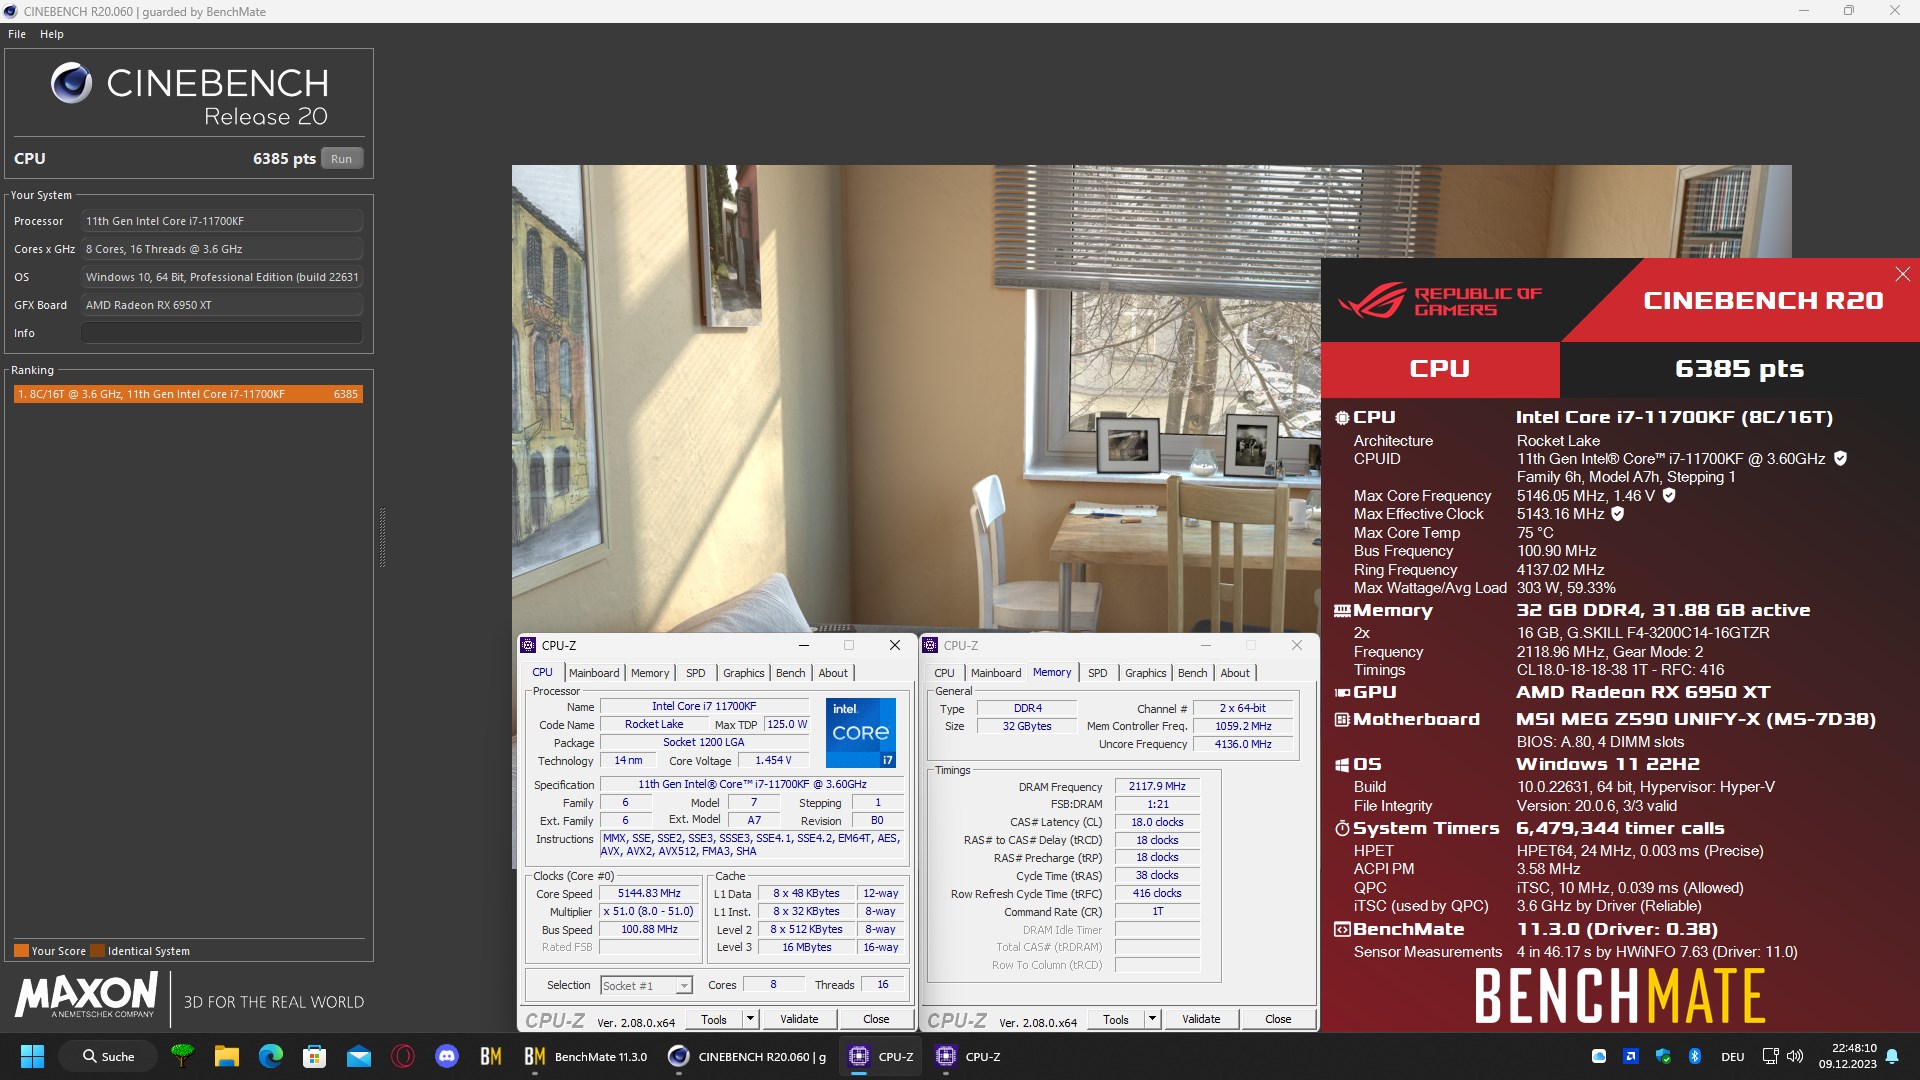Viewport: 1920px width, 1080px height.
Task: Click Validate in right CPU-Z window
Action: (1201, 1019)
